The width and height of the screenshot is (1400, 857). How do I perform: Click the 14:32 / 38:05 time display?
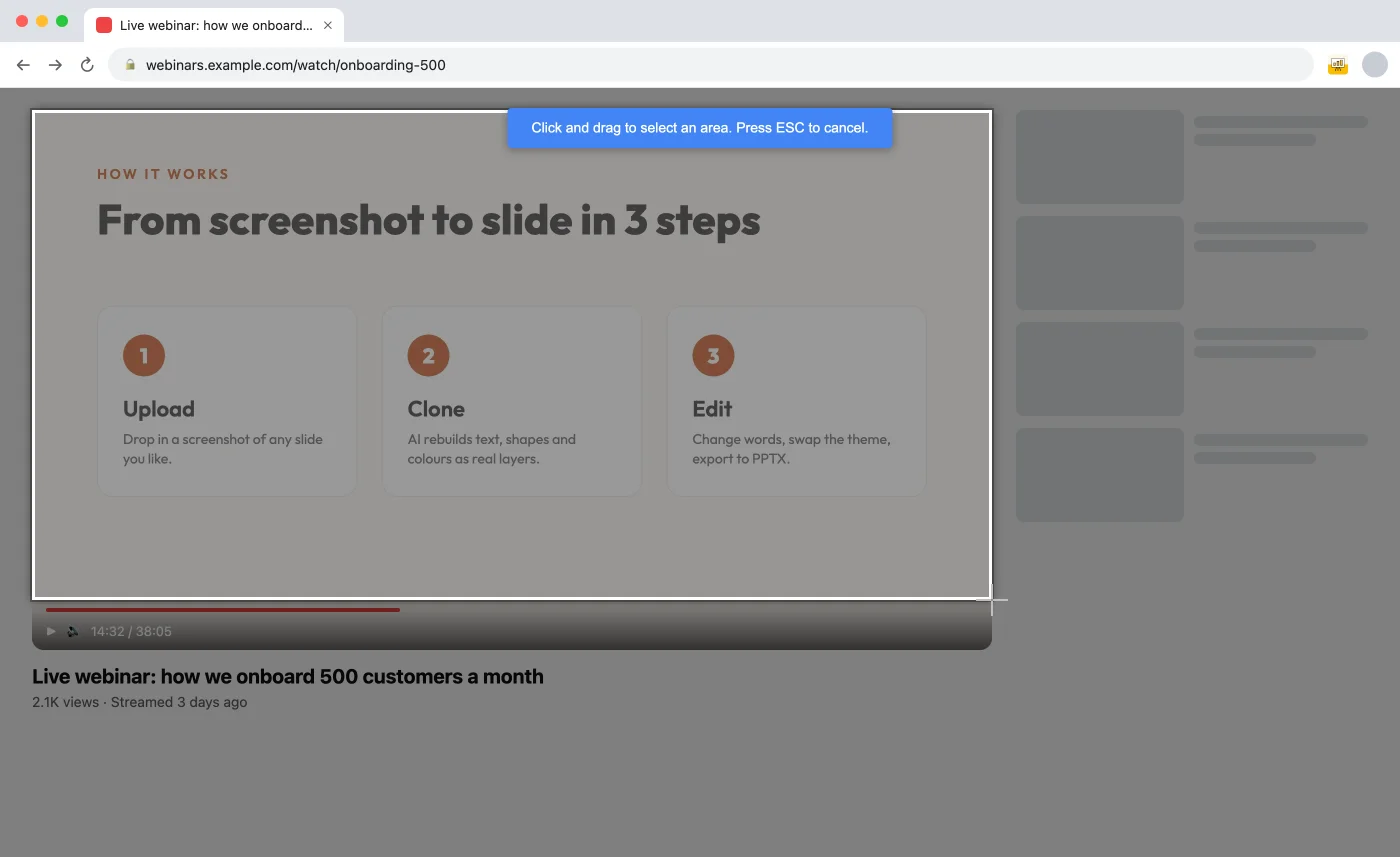click(x=131, y=631)
